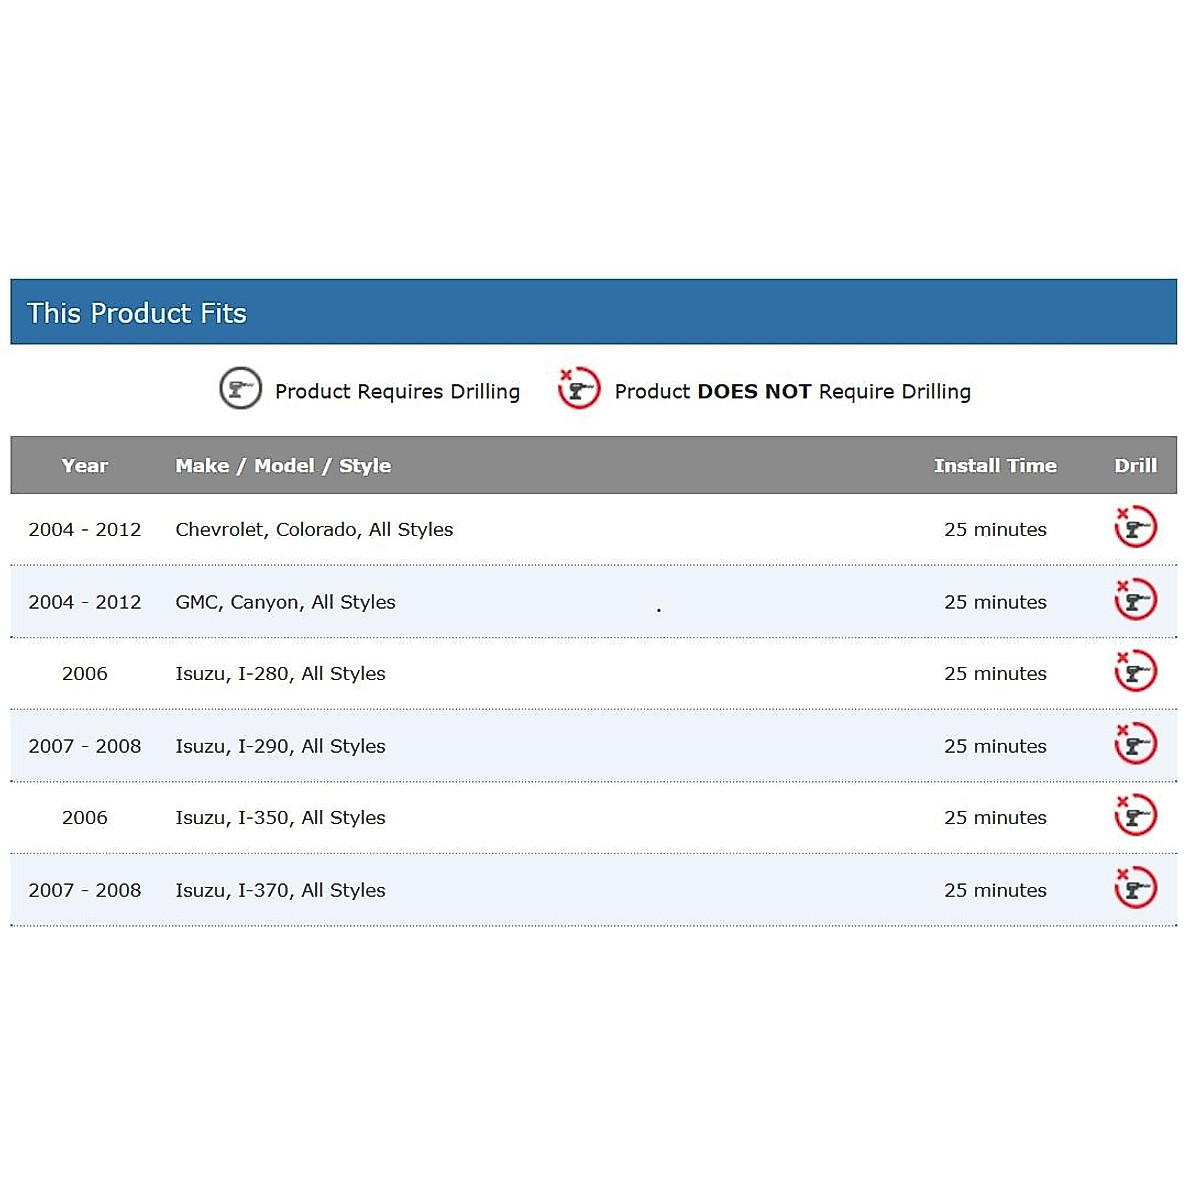Click the Drill column header

coord(1135,466)
